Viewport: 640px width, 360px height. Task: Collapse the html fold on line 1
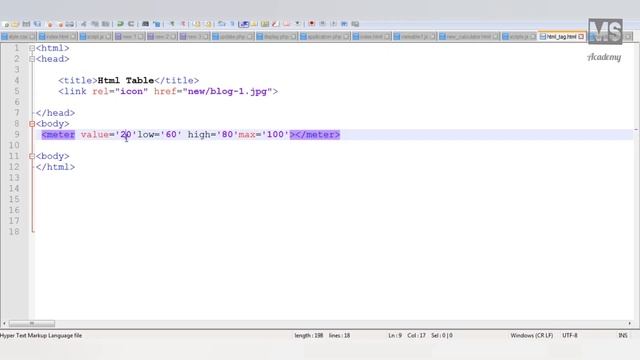[32, 48]
